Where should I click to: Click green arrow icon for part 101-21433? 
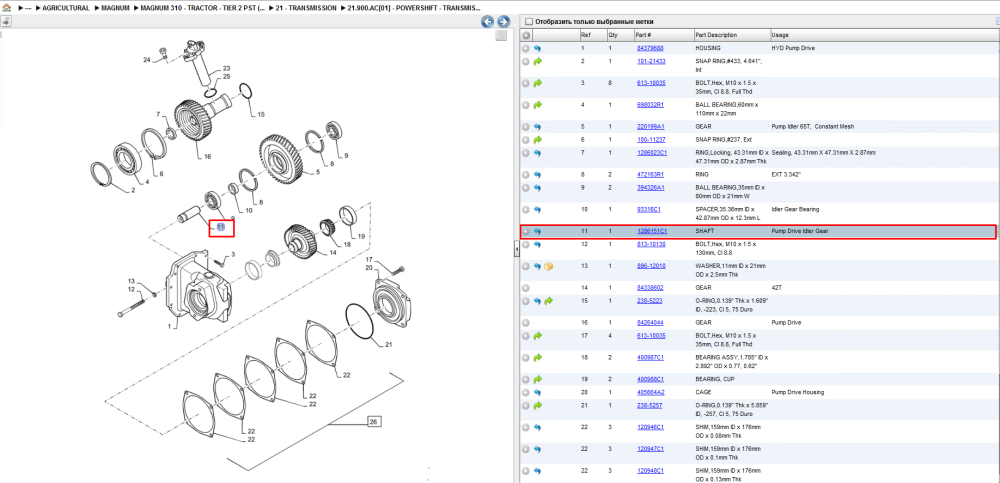(x=538, y=61)
